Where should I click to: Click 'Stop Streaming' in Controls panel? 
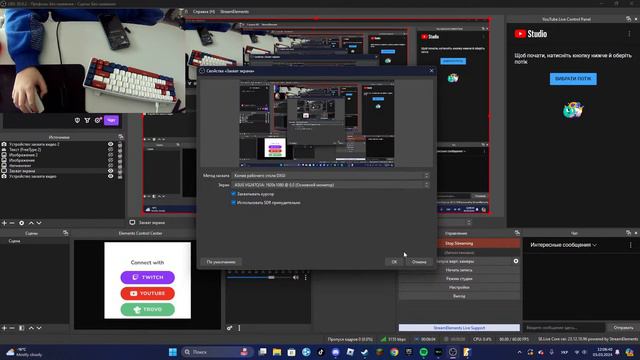pos(459,243)
